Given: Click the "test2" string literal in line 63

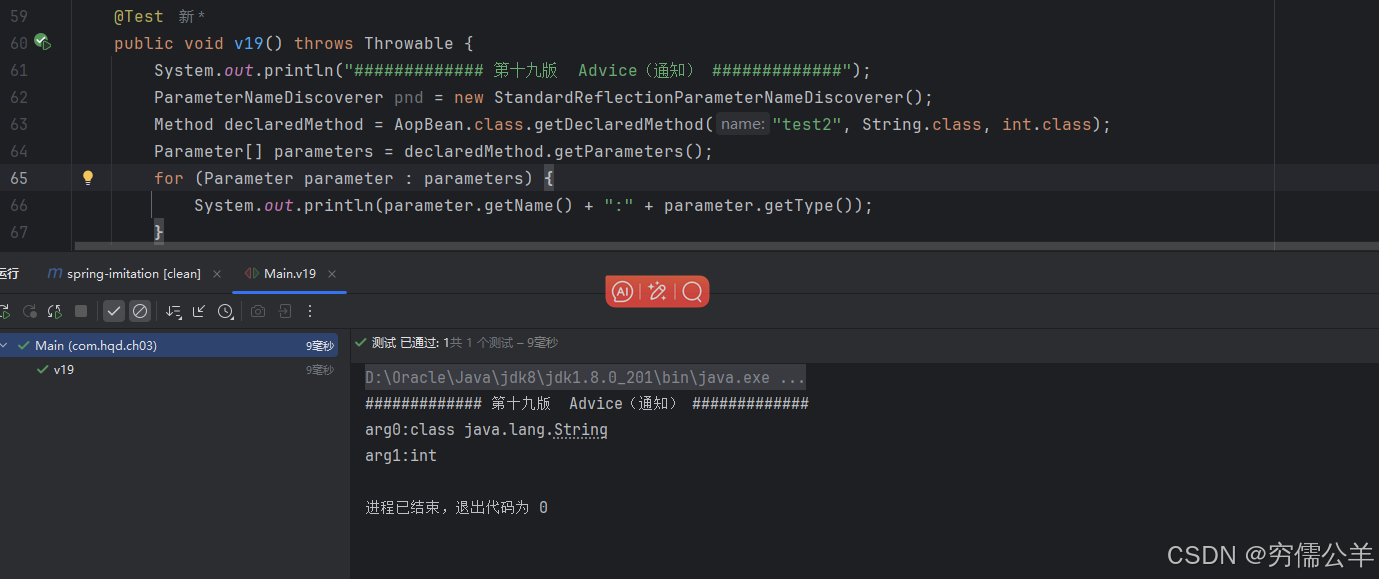Looking at the screenshot, I should [x=808, y=124].
